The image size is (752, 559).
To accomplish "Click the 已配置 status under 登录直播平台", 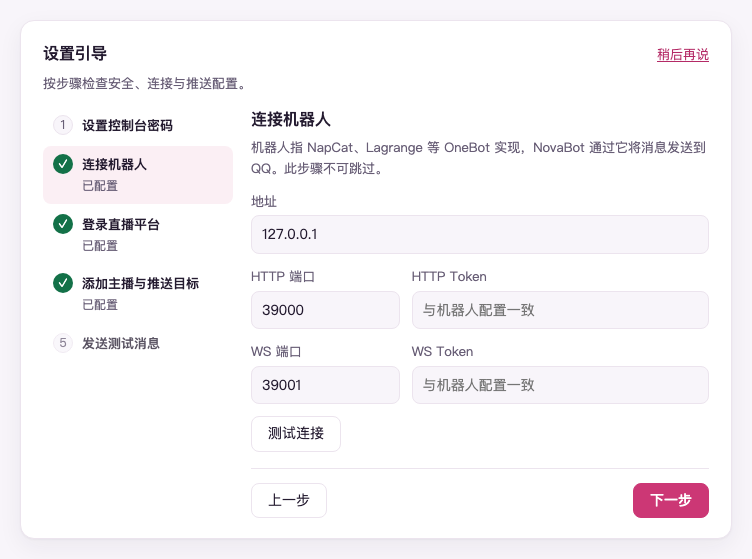I will [x=100, y=245].
